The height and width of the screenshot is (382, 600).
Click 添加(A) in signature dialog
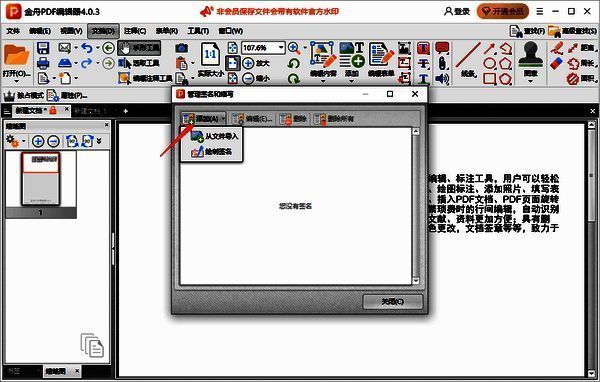point(203,119)
